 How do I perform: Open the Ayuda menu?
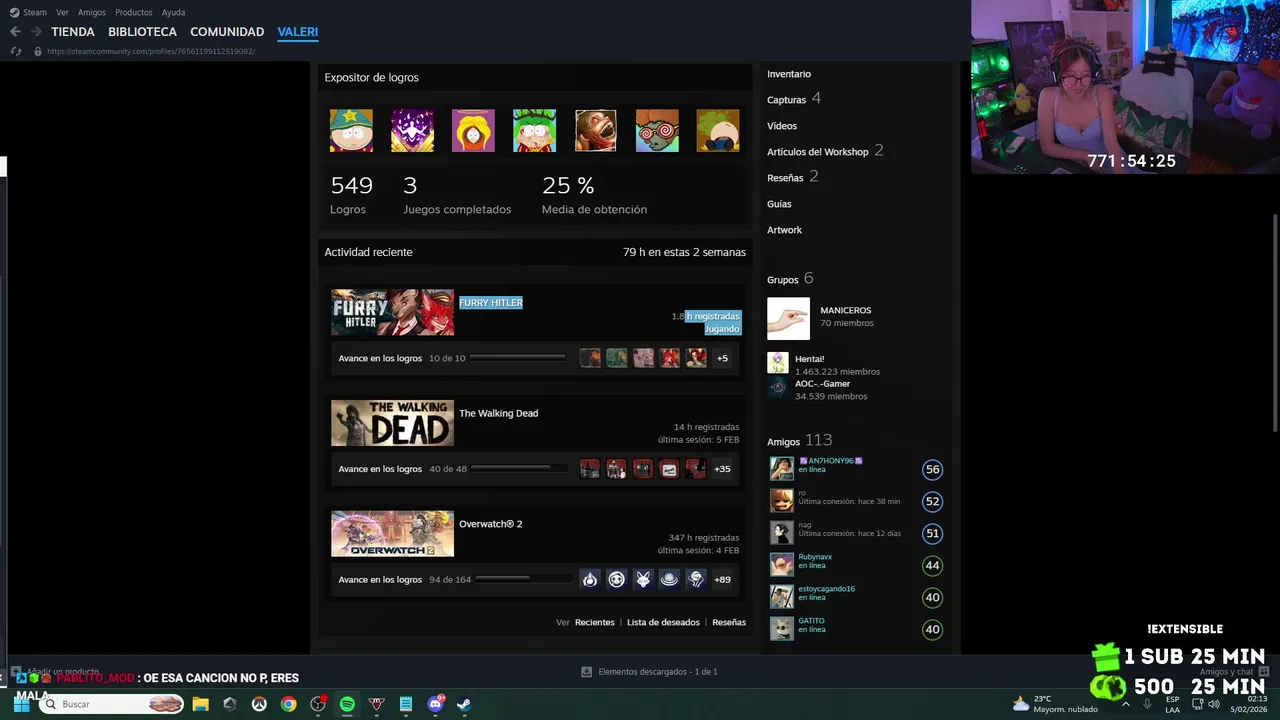pyautogui.click(x=173, y=12)
